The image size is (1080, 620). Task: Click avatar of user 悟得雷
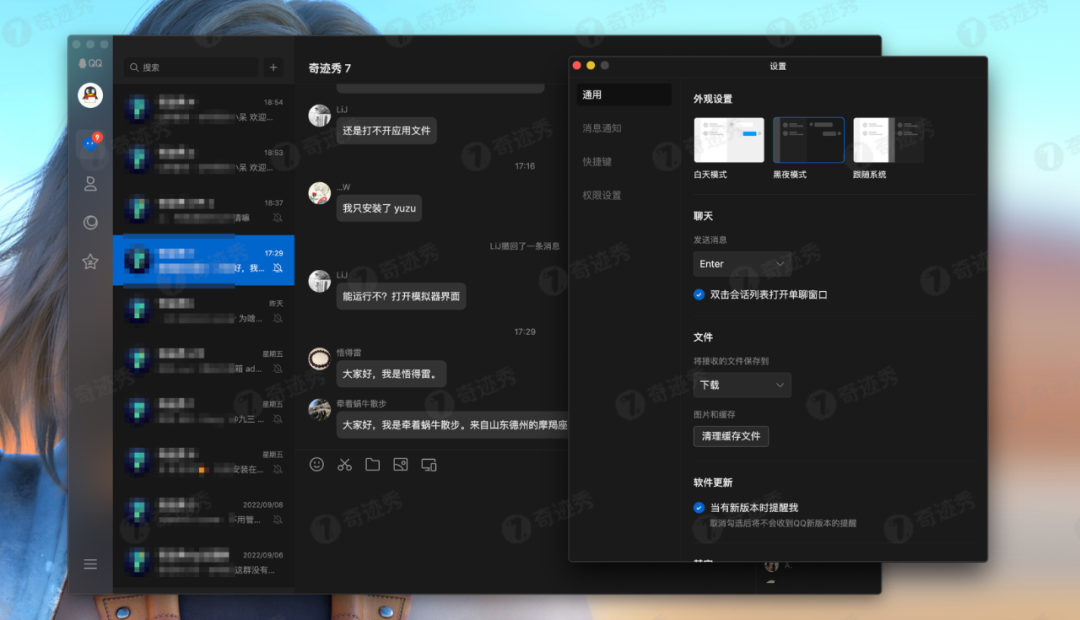(x=319, y=359)
